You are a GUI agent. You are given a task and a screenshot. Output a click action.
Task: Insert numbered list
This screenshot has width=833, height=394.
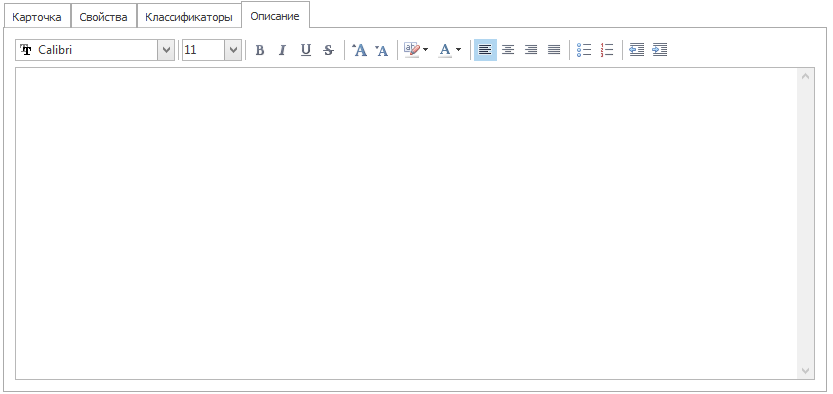click(607, 50)
